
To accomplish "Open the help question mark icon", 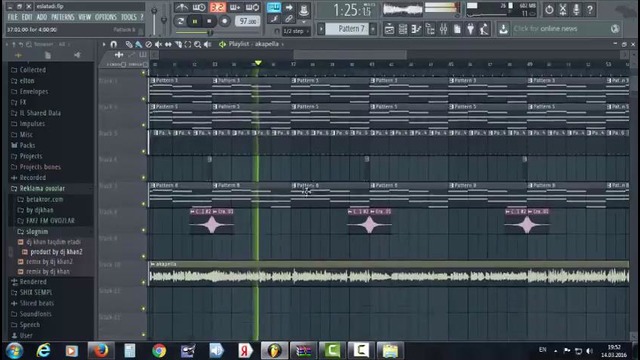I will (x=590, y=10).
